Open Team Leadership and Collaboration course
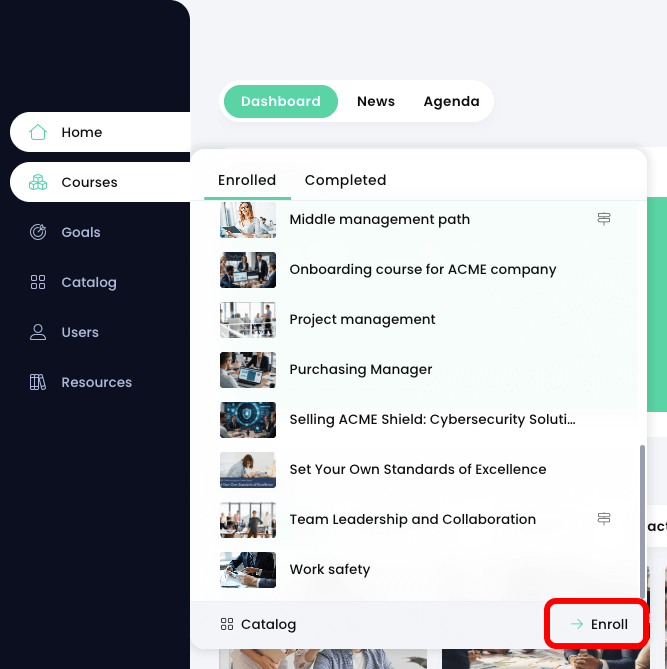Viewport: 667px width, 669px height. pos(418,519)
